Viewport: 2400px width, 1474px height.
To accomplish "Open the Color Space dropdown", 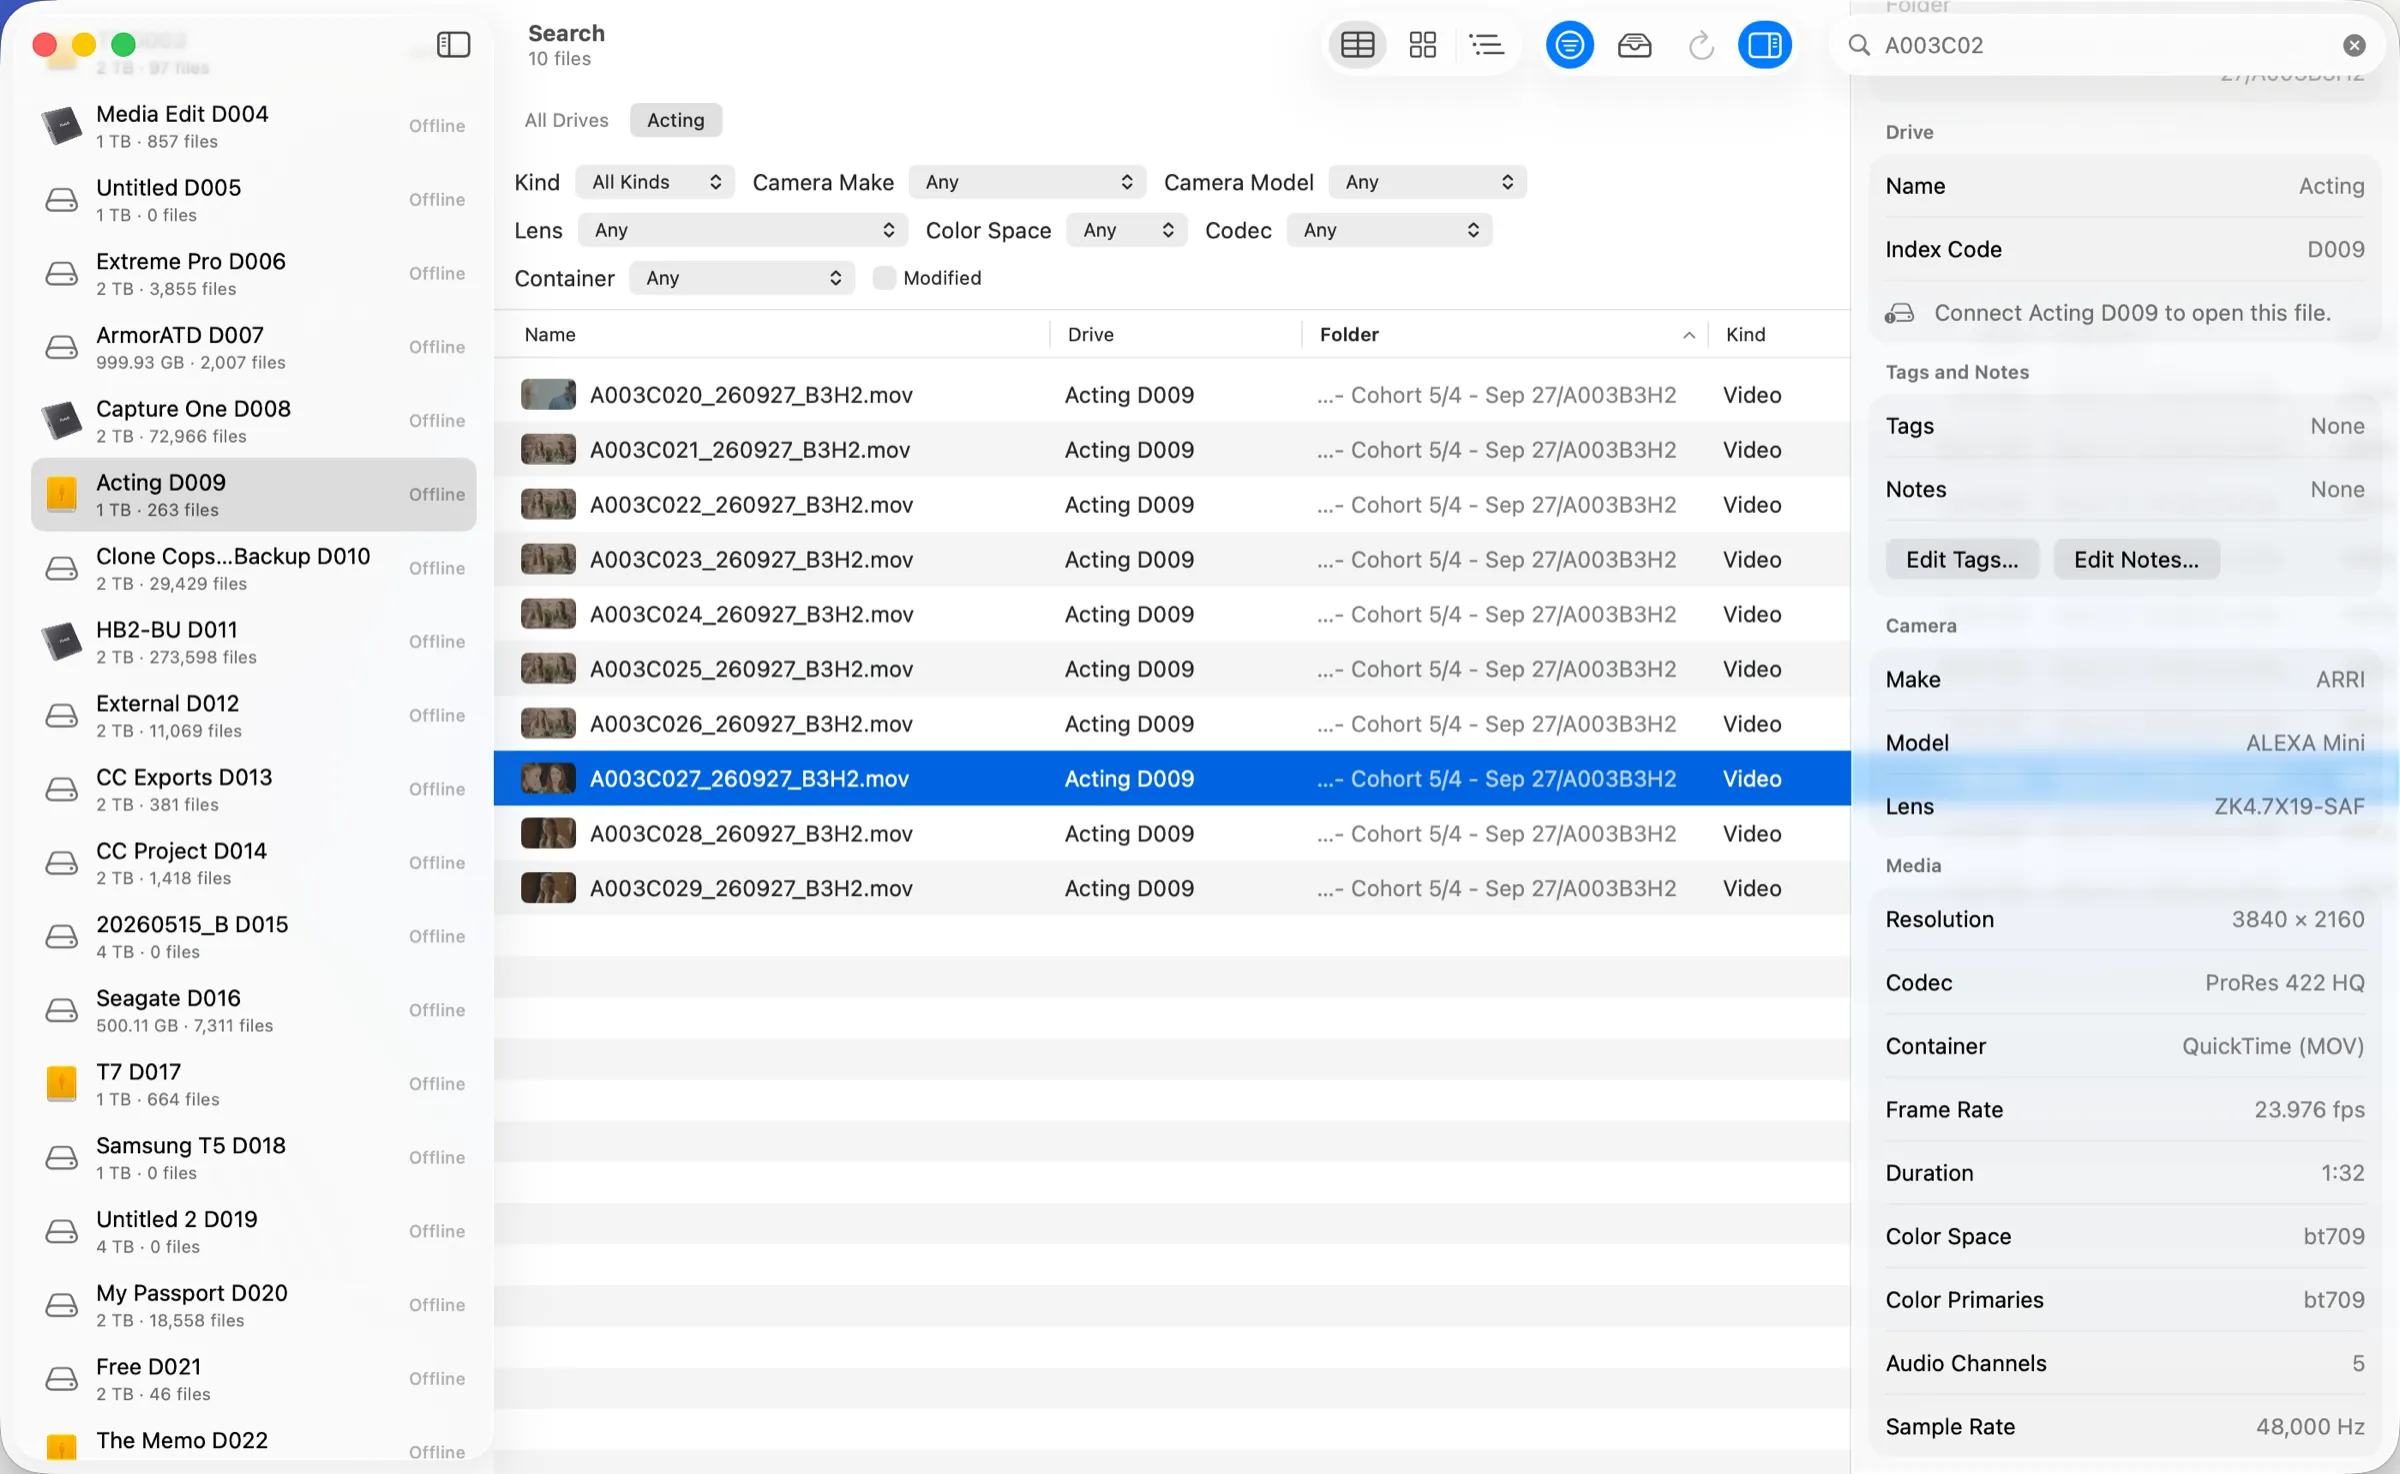I will pyautogui.click(x=1127, y=230).
